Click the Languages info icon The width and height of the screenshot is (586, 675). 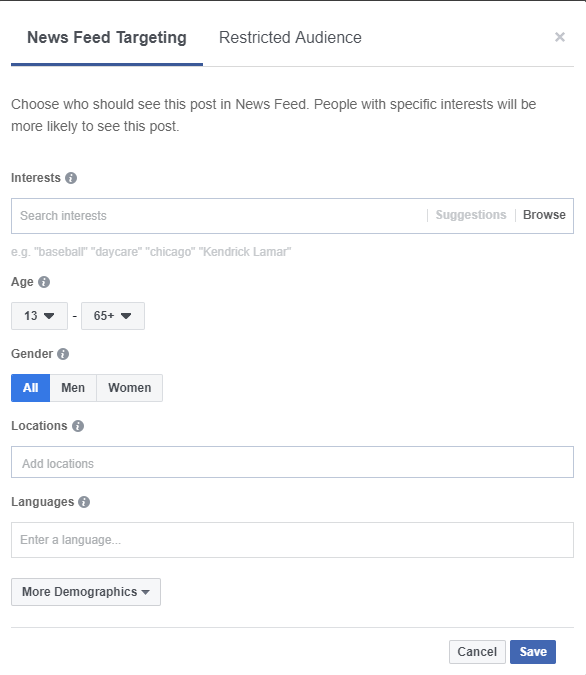(84, 502)
